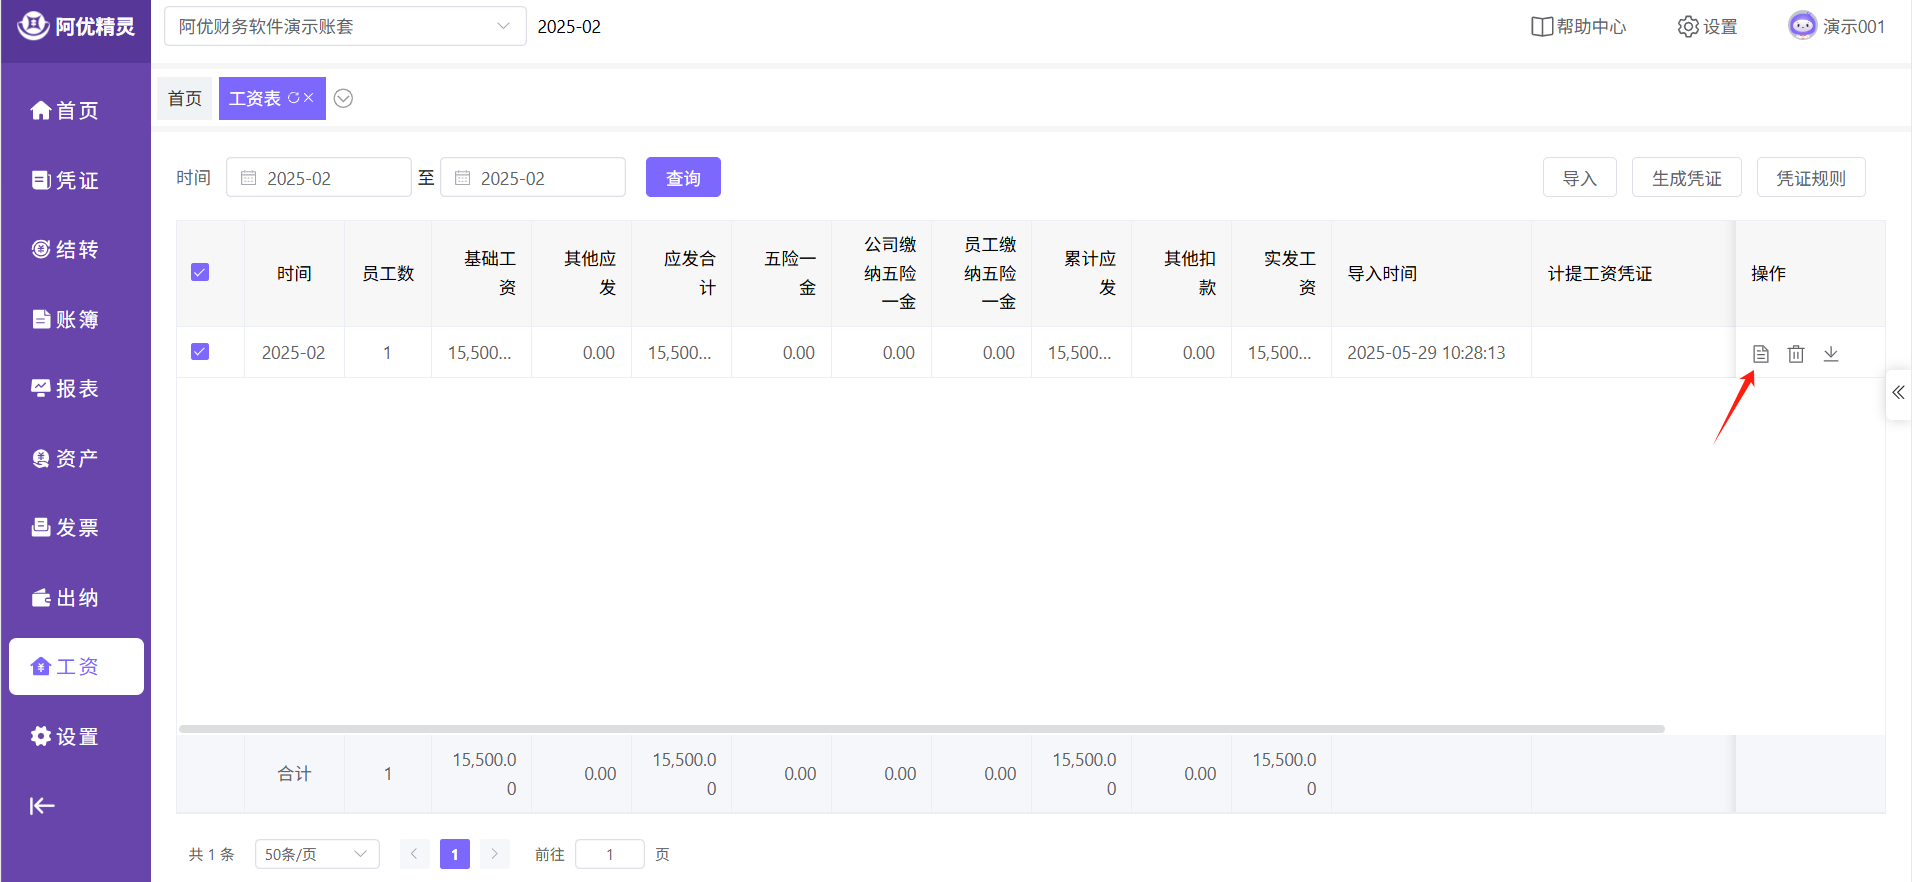The width and height of the screenshot is (1912, 882).
Task: Toggle the select-all checkbox in table header
Action: (x=200, y=273)
